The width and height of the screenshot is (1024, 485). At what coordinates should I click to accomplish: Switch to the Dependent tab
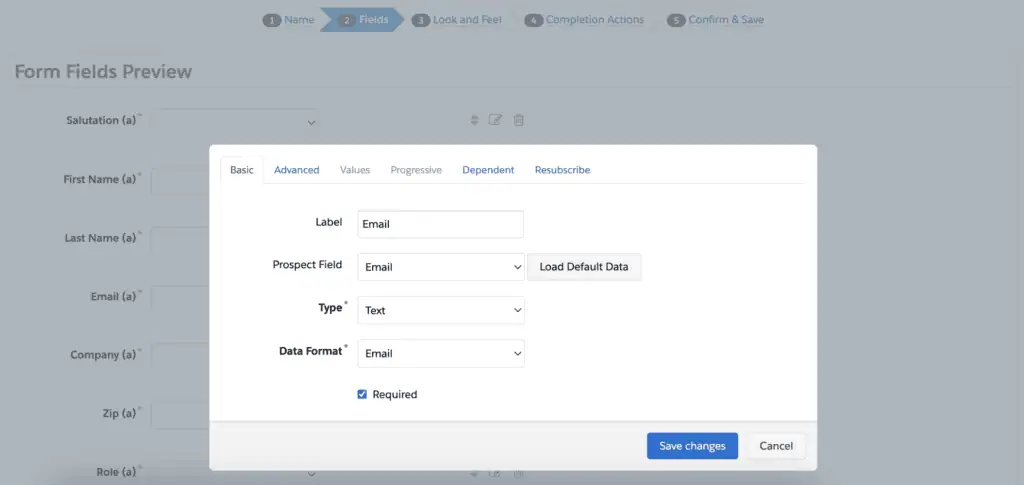pyautogui.click(x=488, y=170)
